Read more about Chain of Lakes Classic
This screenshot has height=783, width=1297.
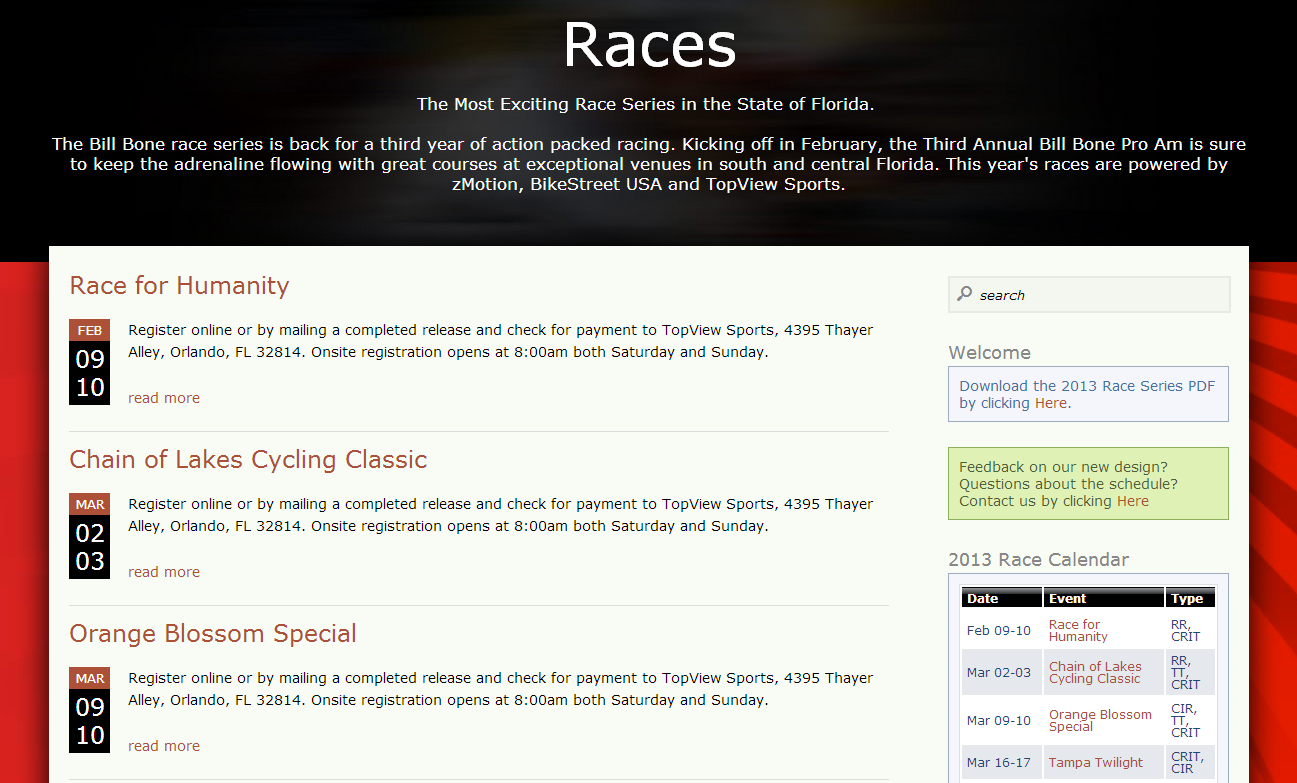[x=164, y=572]
